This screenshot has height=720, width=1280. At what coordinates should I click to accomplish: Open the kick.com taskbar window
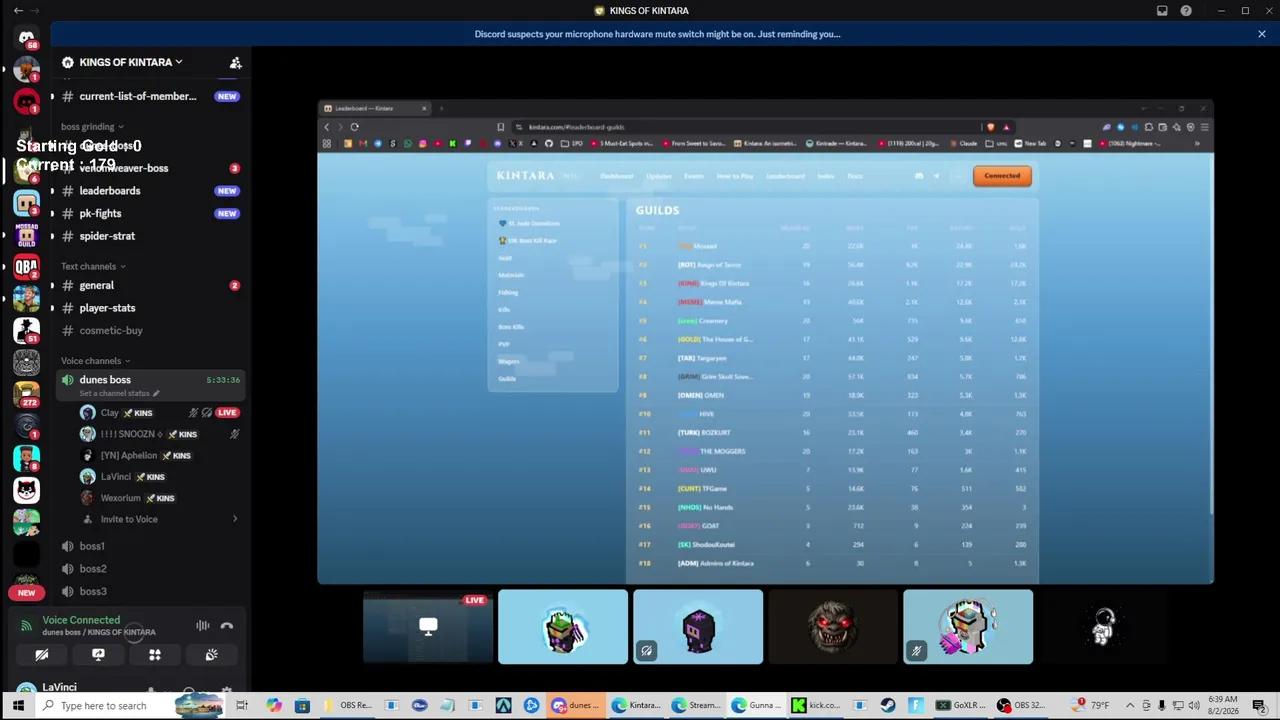click(817, 706)
